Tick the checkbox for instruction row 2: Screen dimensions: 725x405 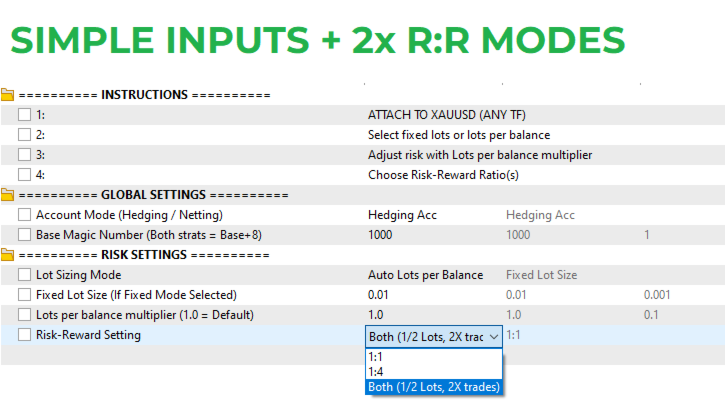click(25, 135)
